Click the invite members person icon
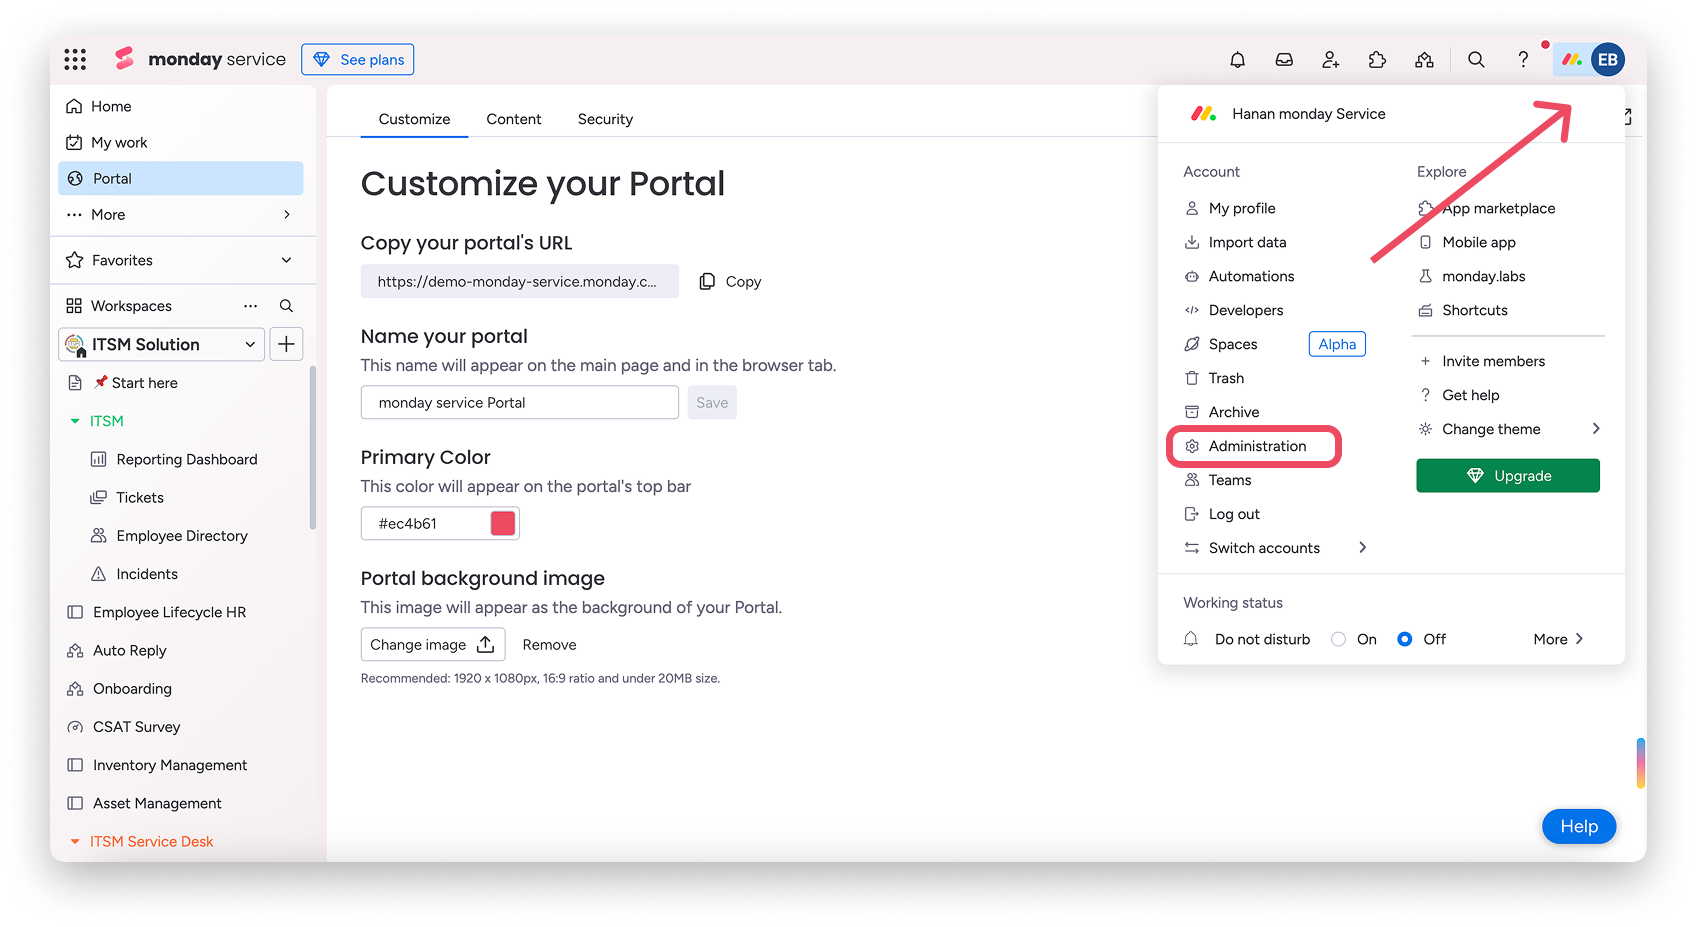 click(x=1330, y=59)
